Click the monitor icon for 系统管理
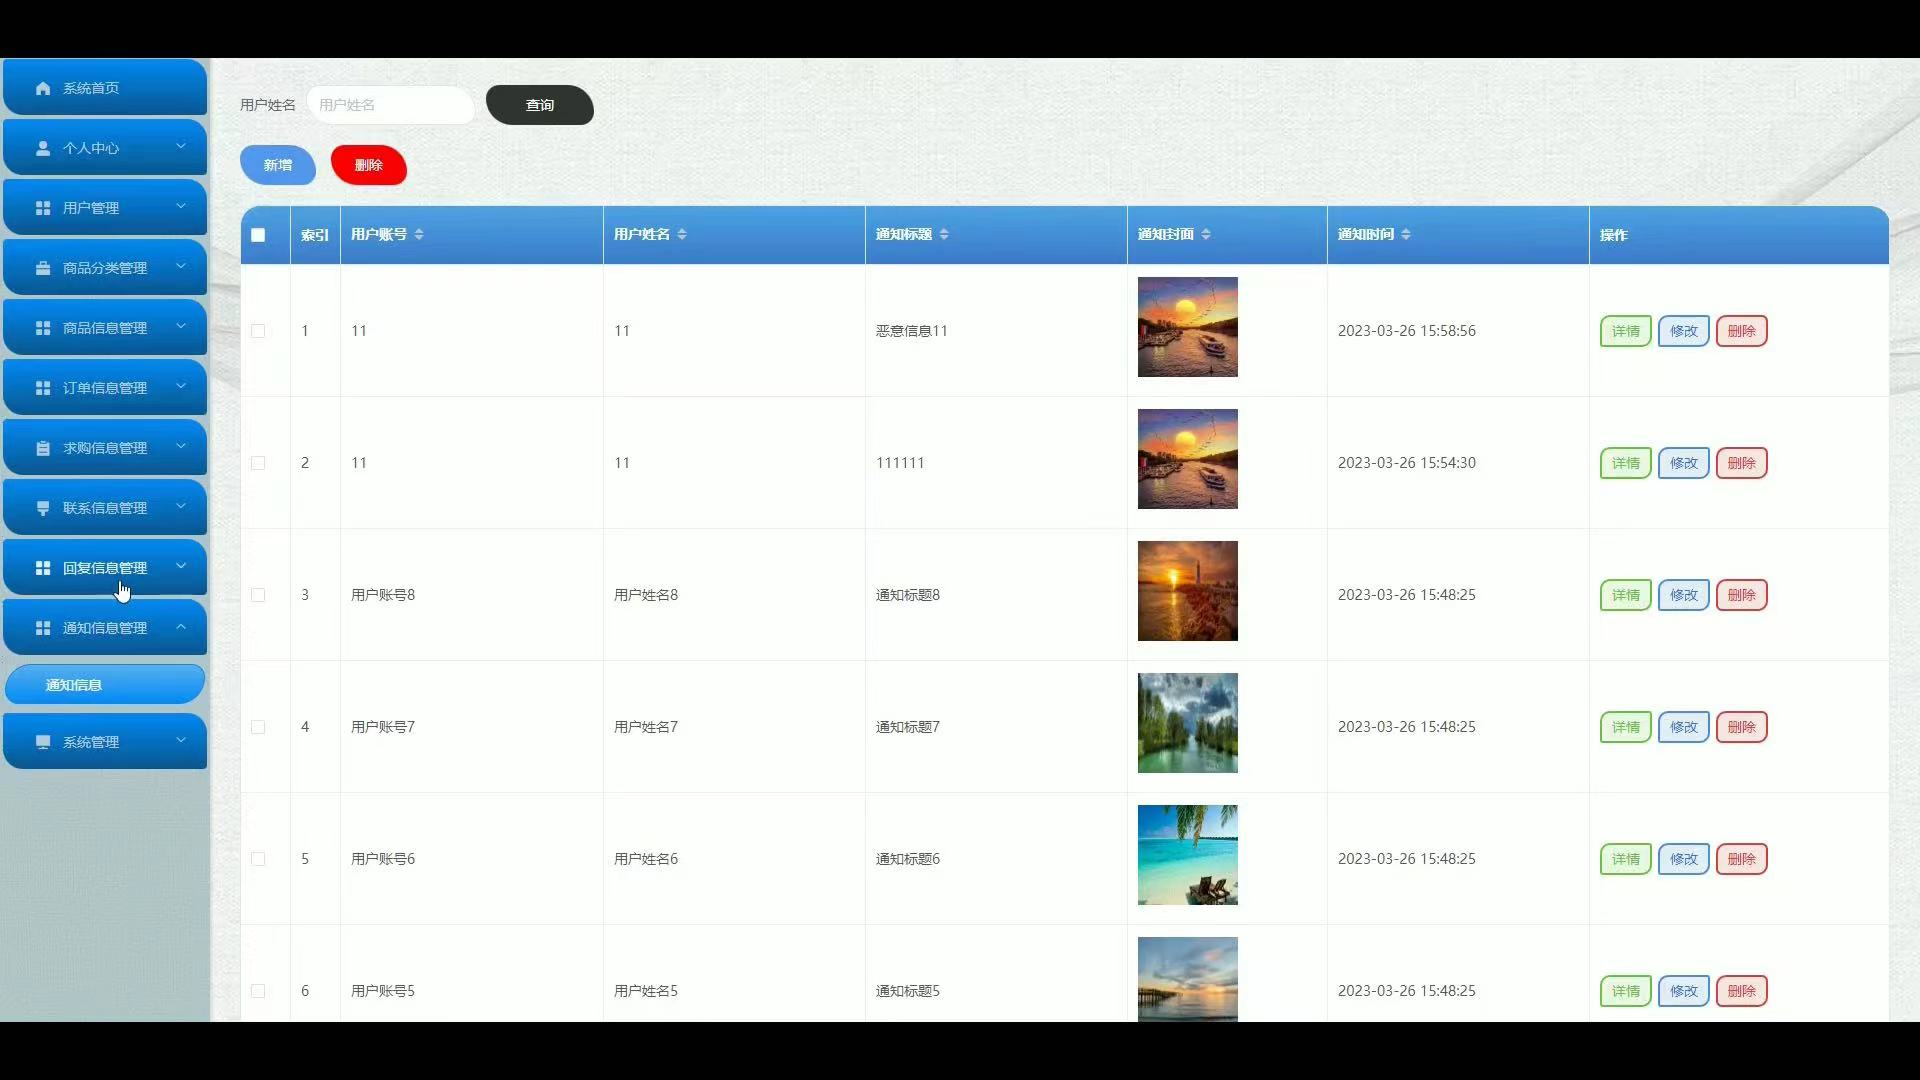Screen dimensions: 1920x1080 click(43, 742)
